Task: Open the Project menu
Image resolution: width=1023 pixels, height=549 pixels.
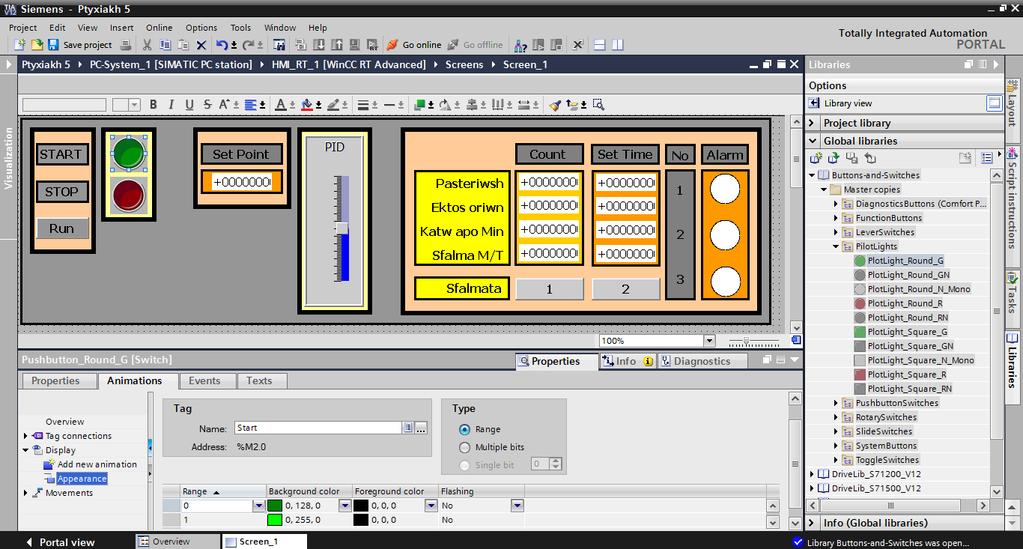Action: (x=23, y=27)
